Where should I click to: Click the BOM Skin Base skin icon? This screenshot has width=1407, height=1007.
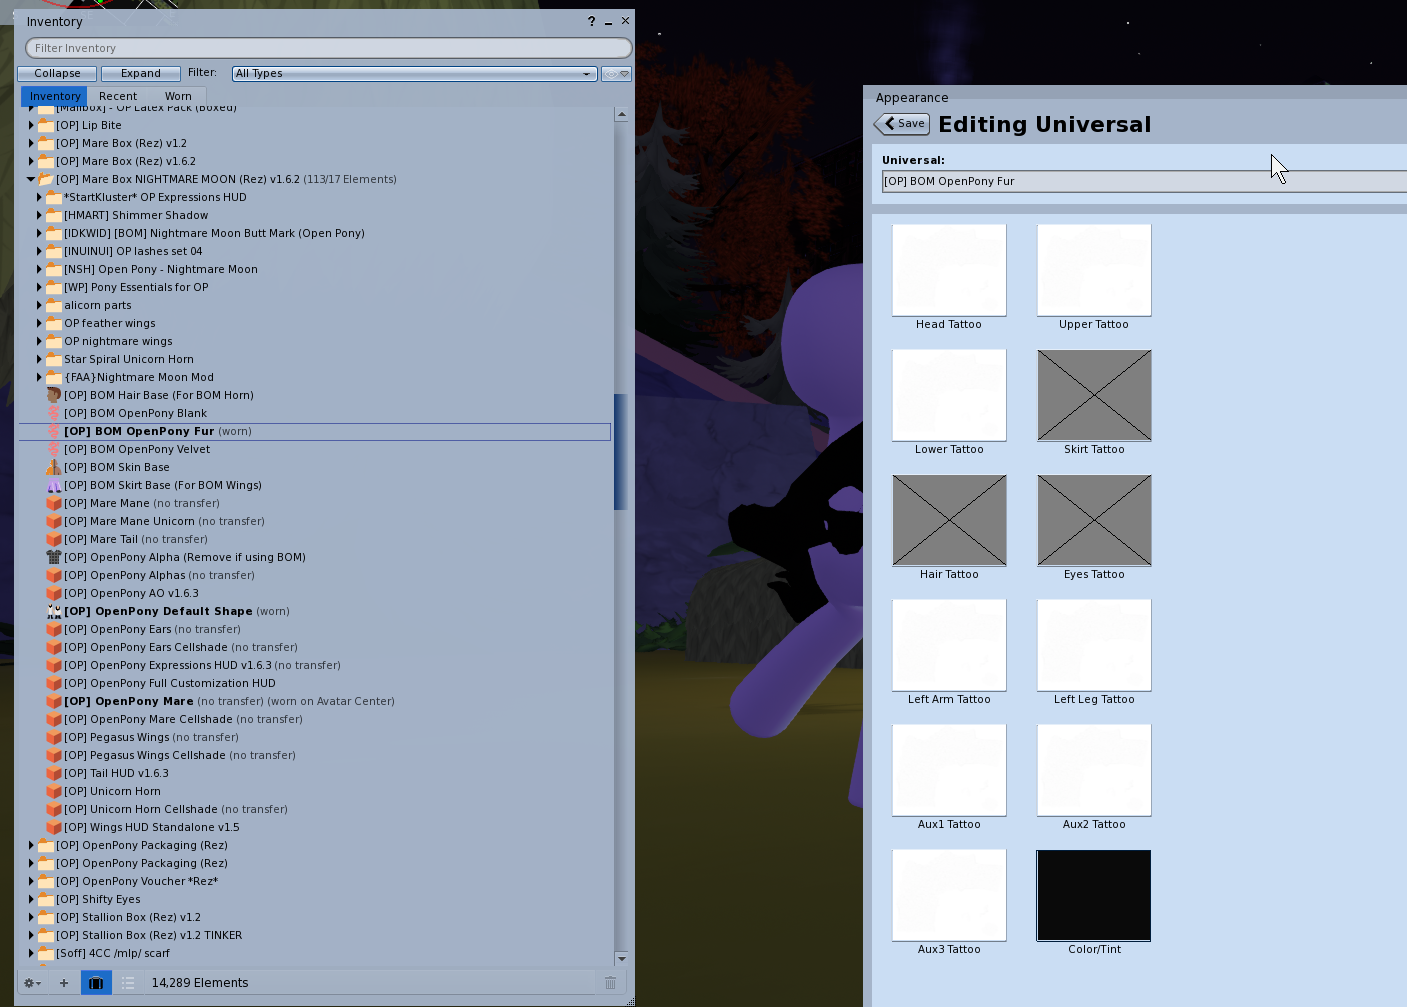click(x=54, y=467)
